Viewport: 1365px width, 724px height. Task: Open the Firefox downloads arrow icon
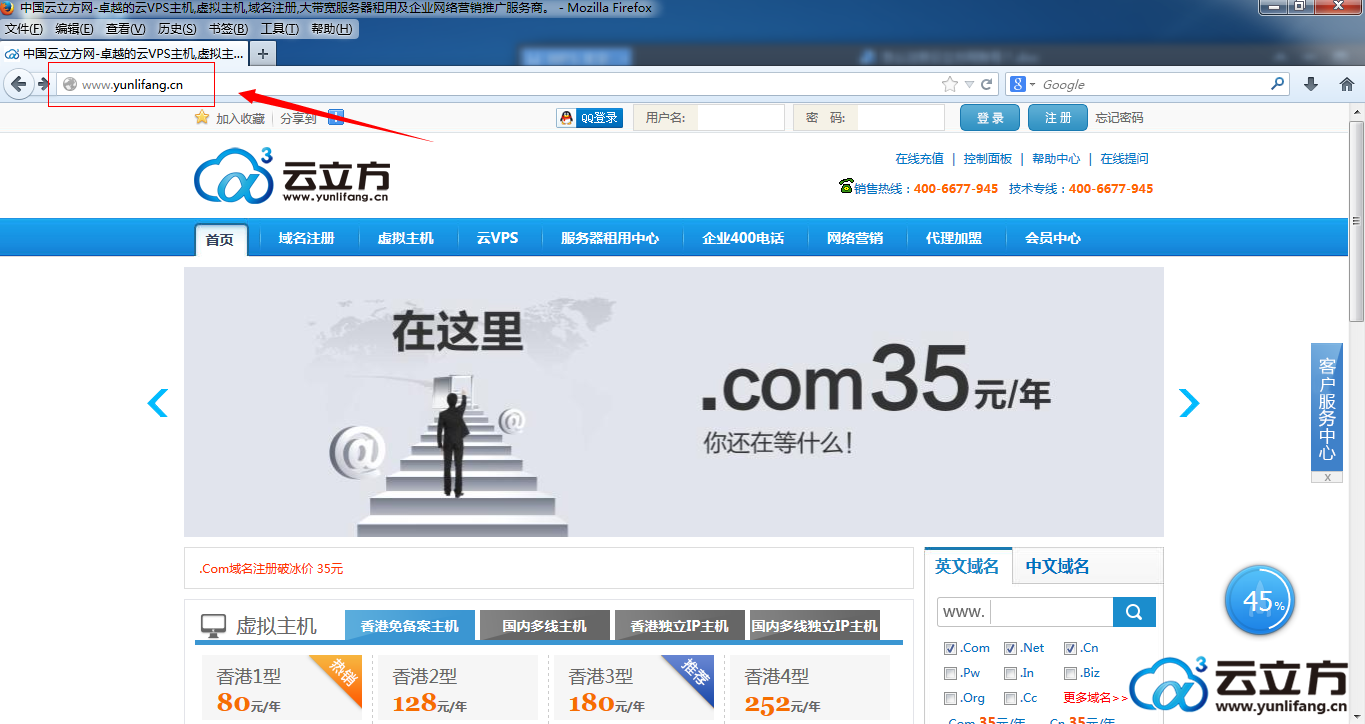(1311, 85)
